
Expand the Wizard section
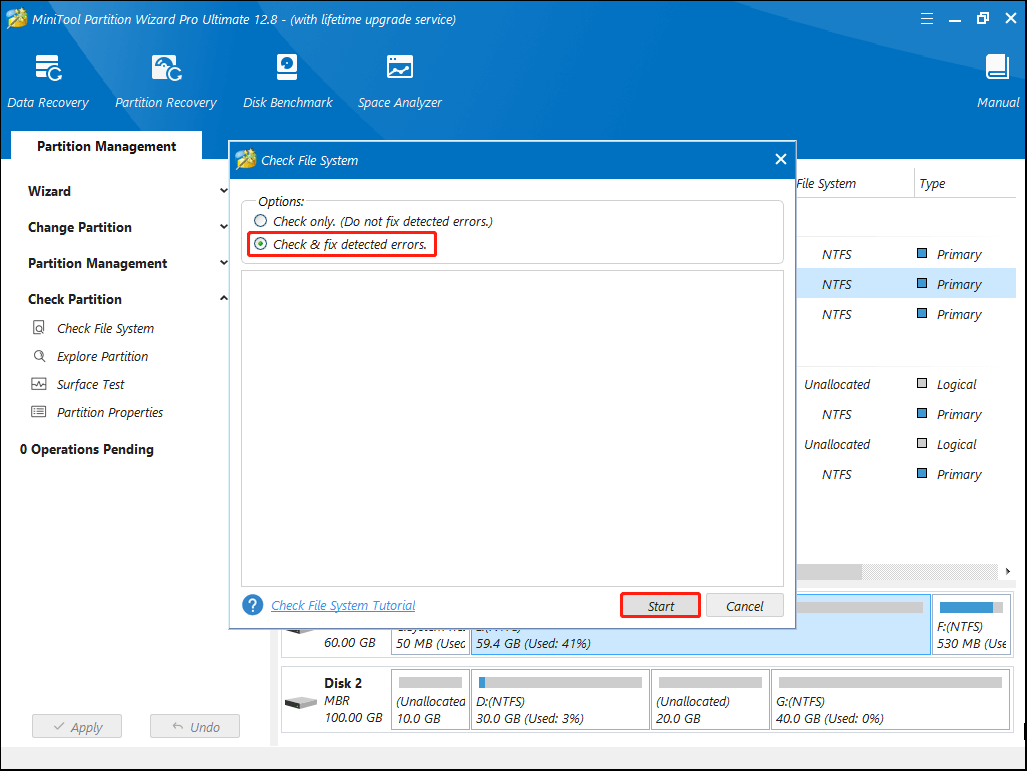coord(222,191)
